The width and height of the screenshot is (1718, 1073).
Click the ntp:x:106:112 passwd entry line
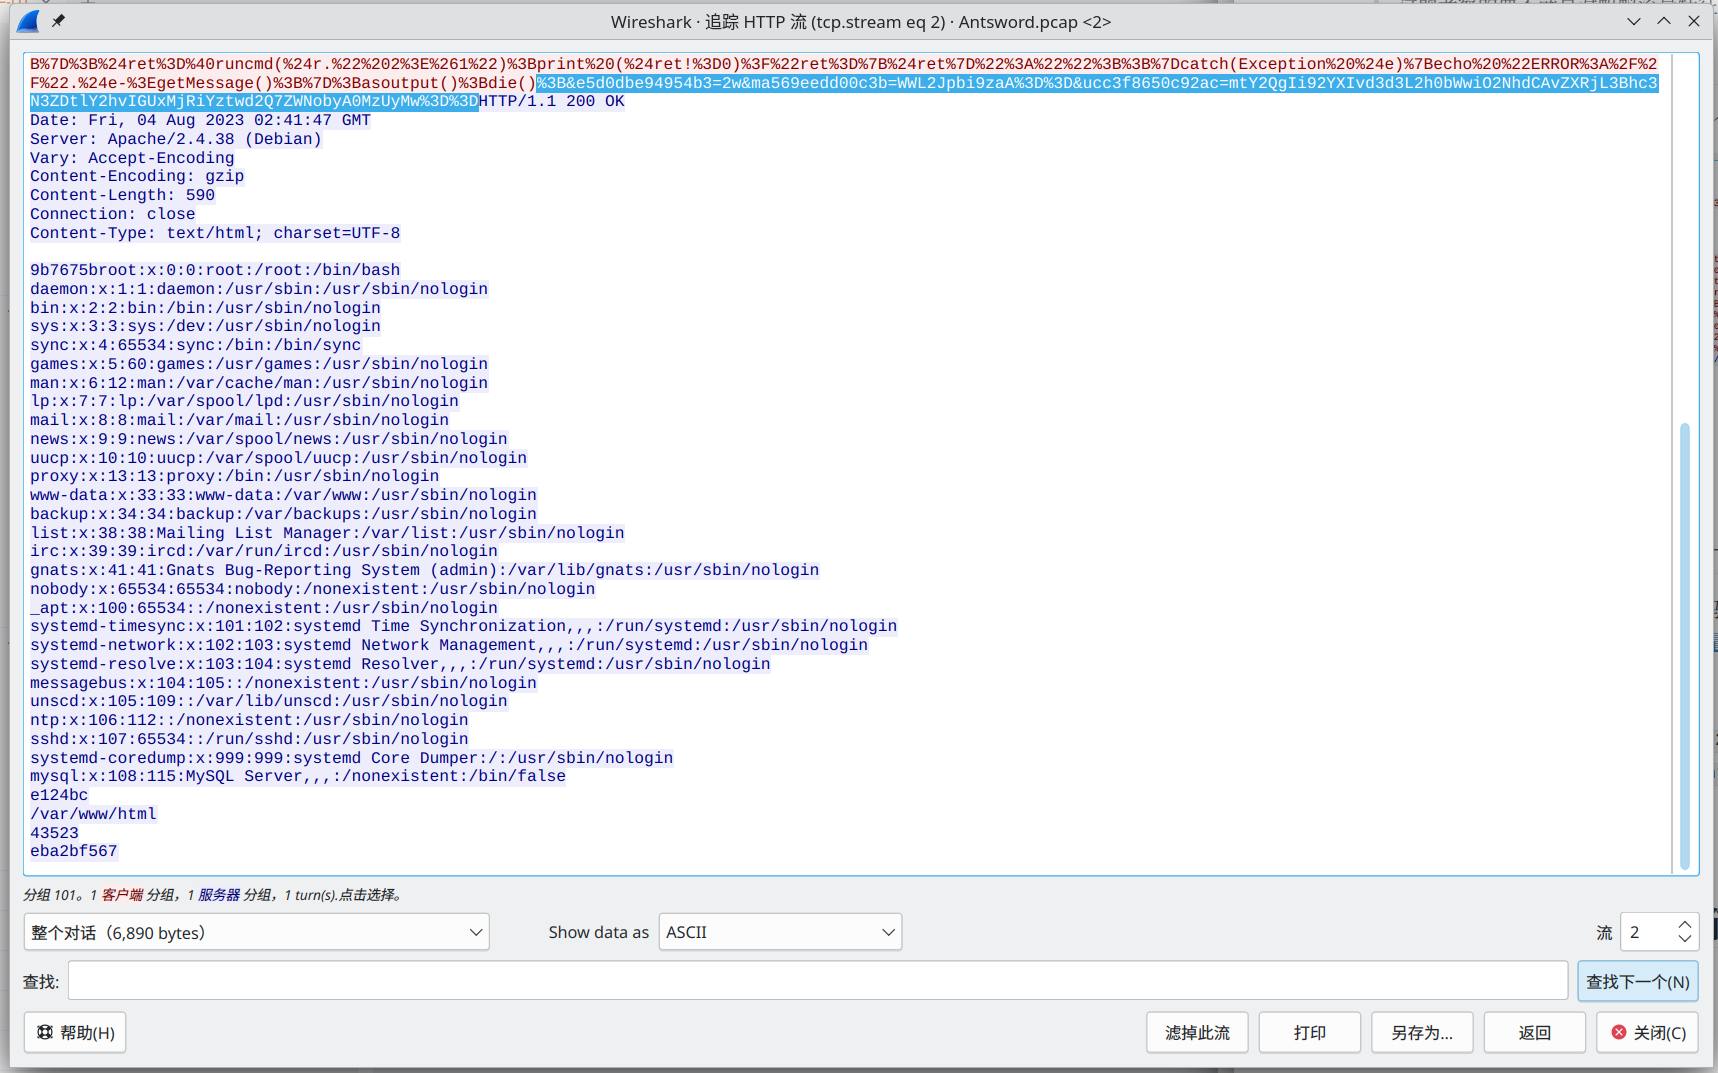[249, 720]
